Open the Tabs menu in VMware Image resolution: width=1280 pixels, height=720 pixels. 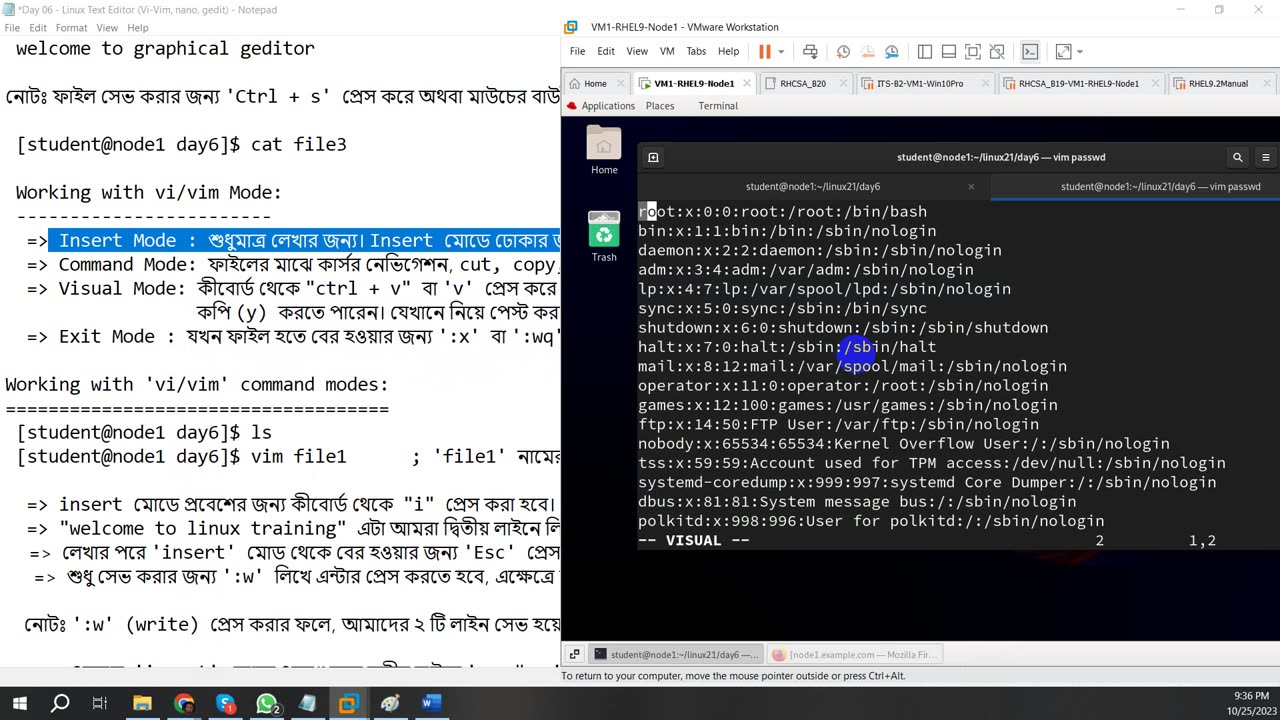[x=696, y=51]
